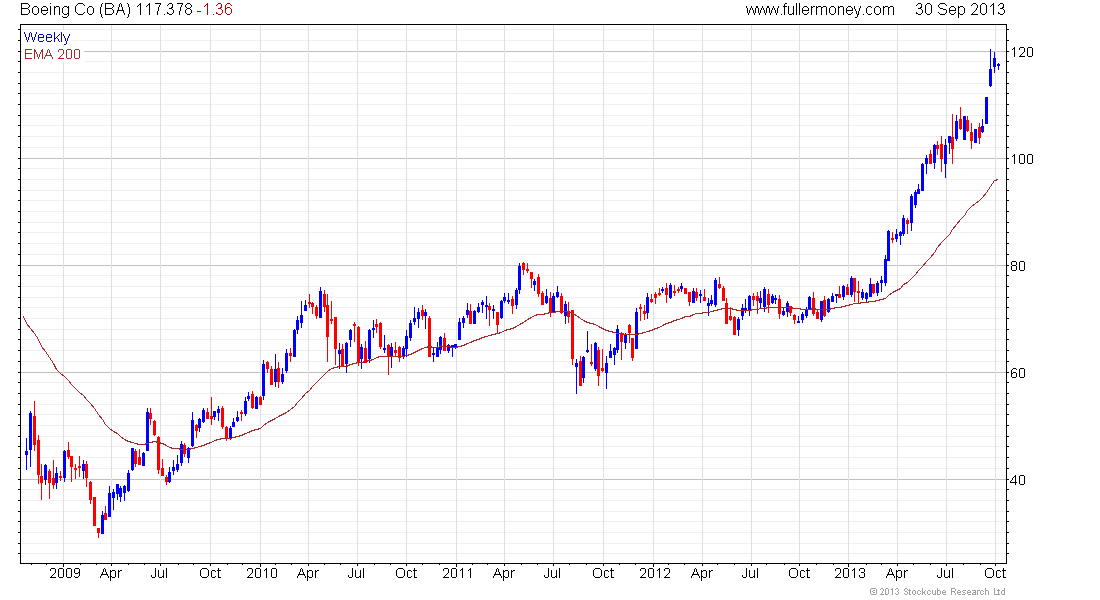Image resolution: width=1100 pixels, height=600 pixels.
Task: Select the Weekly legend label
Action: pyautogui.click(x=47, y=37)
